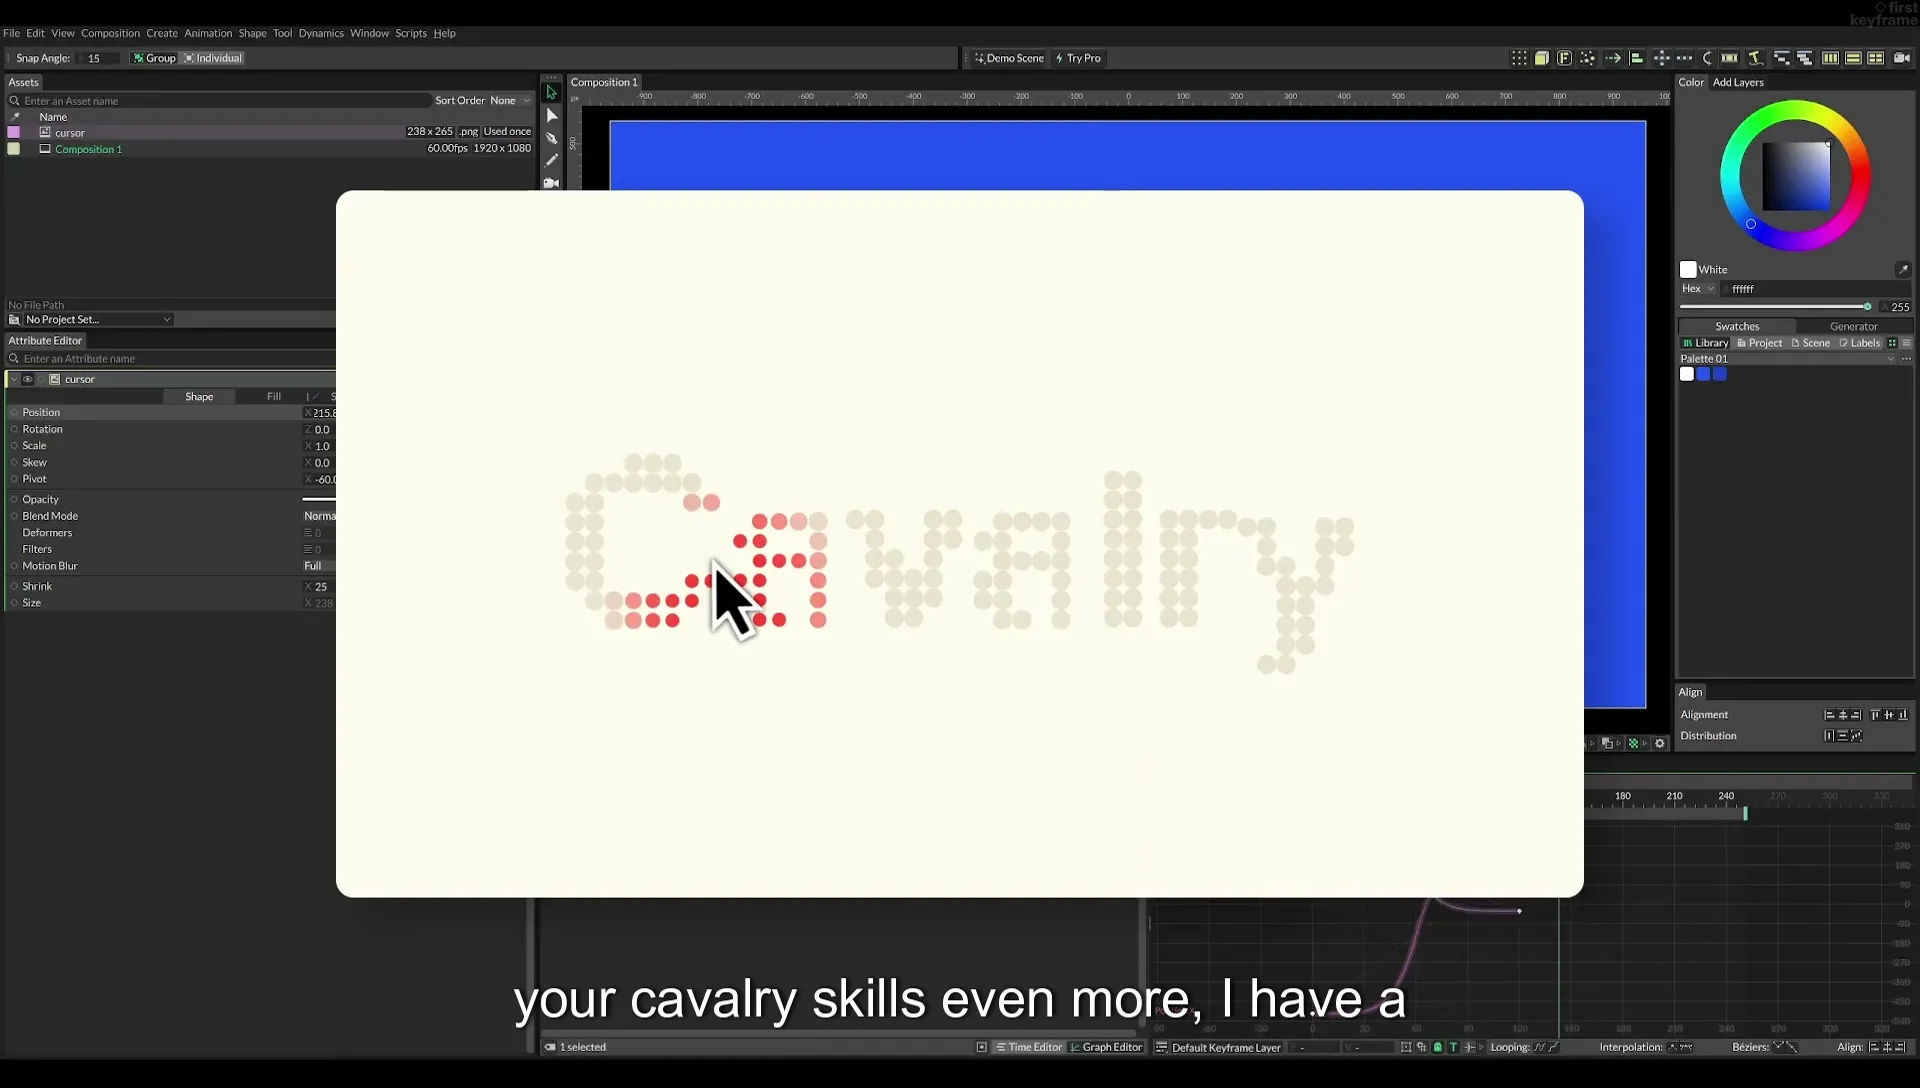Click the text-on-path T icon in toolbar
The width and height of the screenshot is (1920, 1088).
(x=1755, y=58)
